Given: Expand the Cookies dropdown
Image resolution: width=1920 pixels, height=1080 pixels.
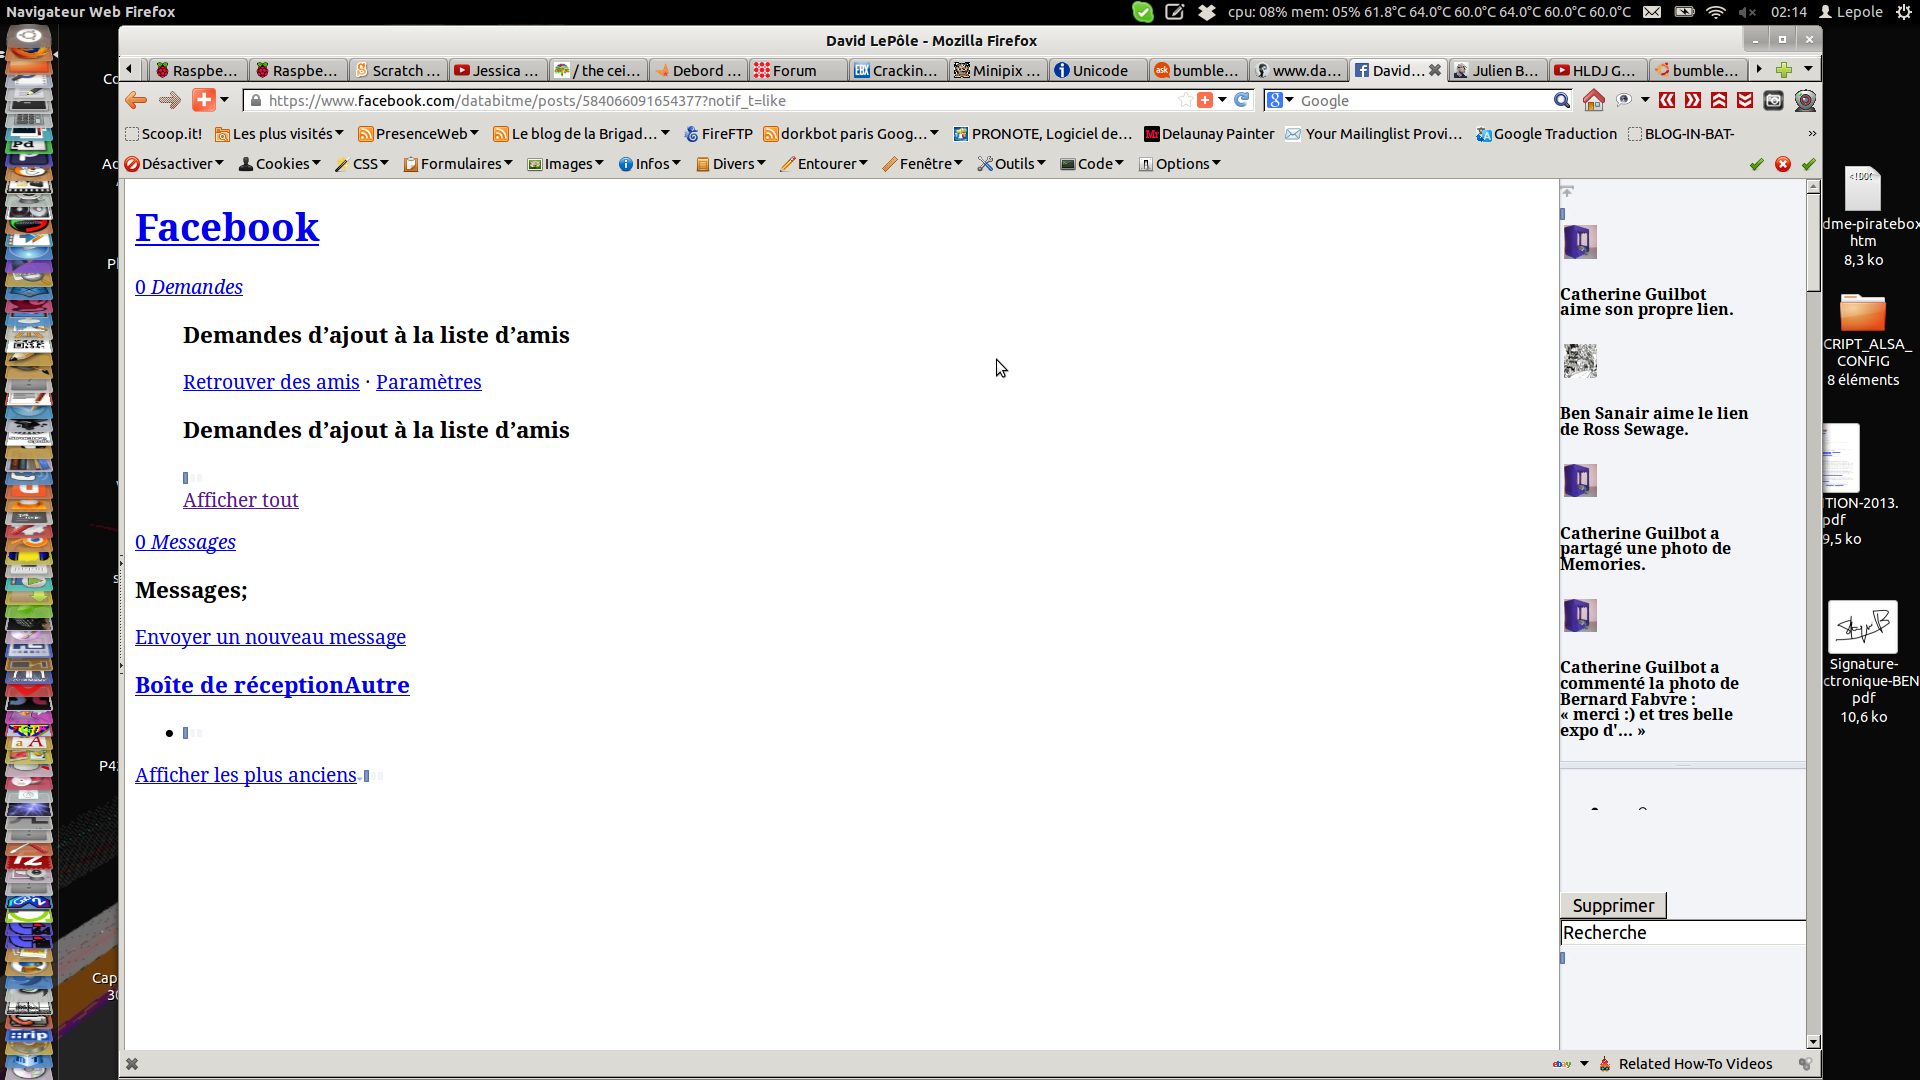Looking at the screenshot, I should tap(280, 164).
